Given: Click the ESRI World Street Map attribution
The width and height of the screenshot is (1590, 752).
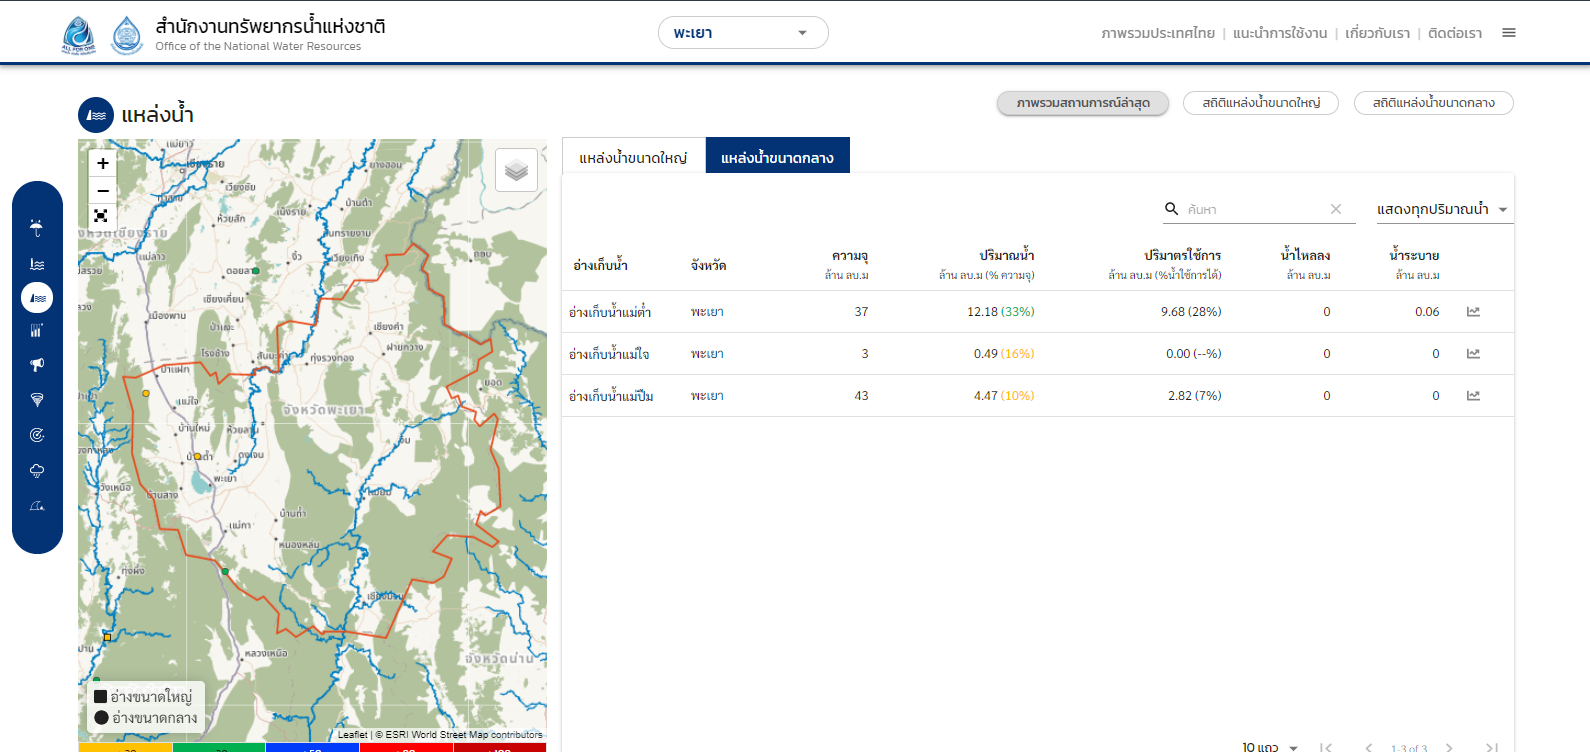Looking at the screenshot, I should [459, 735].
